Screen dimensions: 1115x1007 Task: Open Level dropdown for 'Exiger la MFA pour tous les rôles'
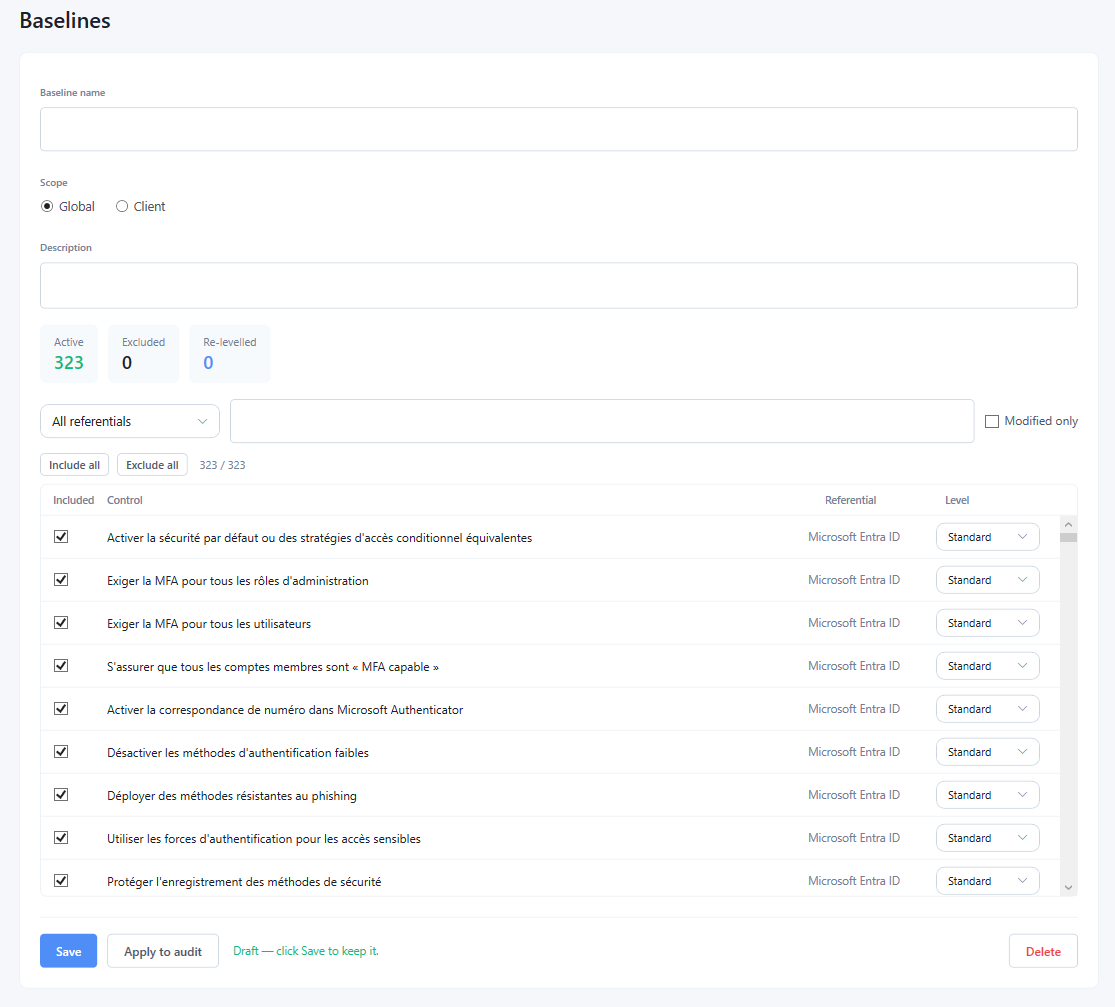pyautogui.click(x=988, y=580)
